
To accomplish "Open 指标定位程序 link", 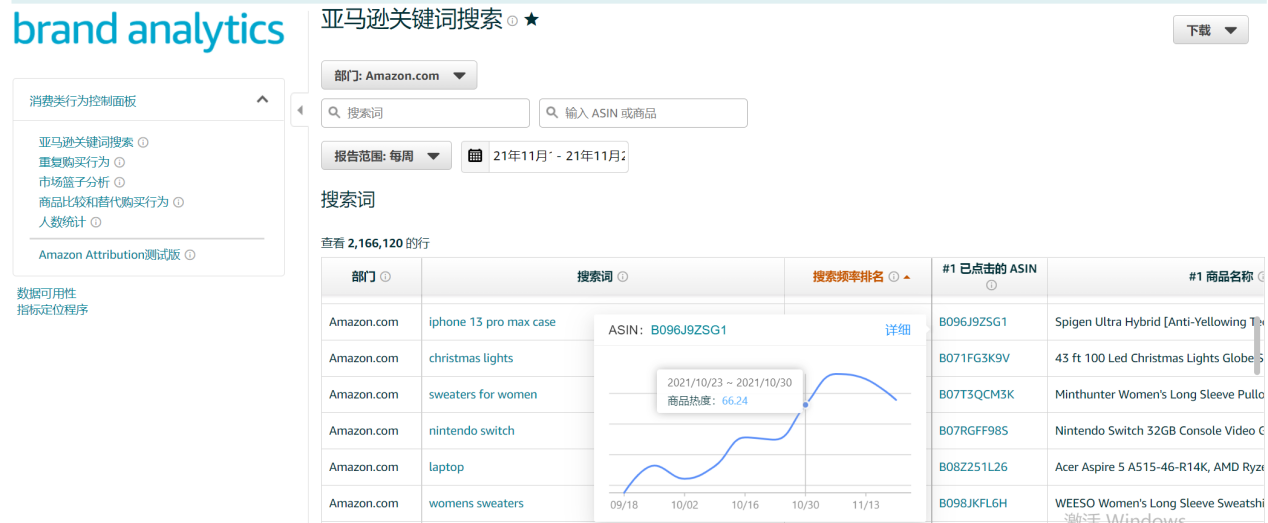I will 52,309.
